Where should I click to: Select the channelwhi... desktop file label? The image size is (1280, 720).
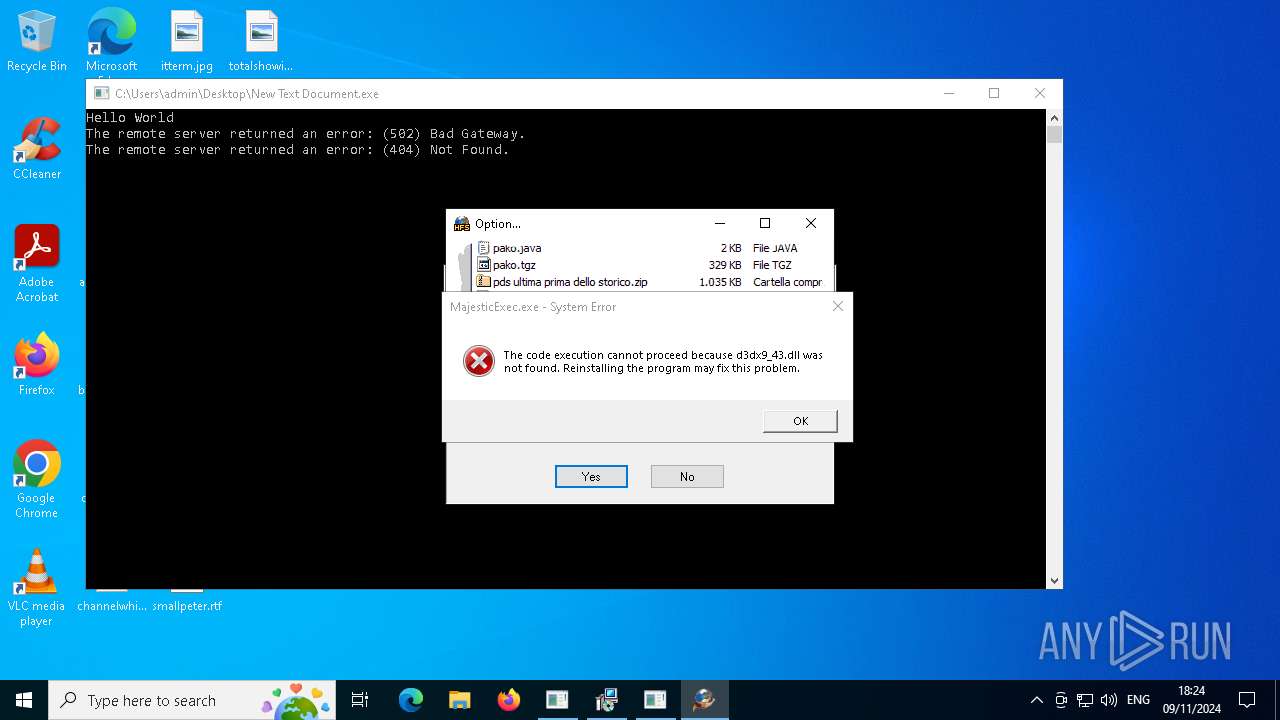point(112,606)
